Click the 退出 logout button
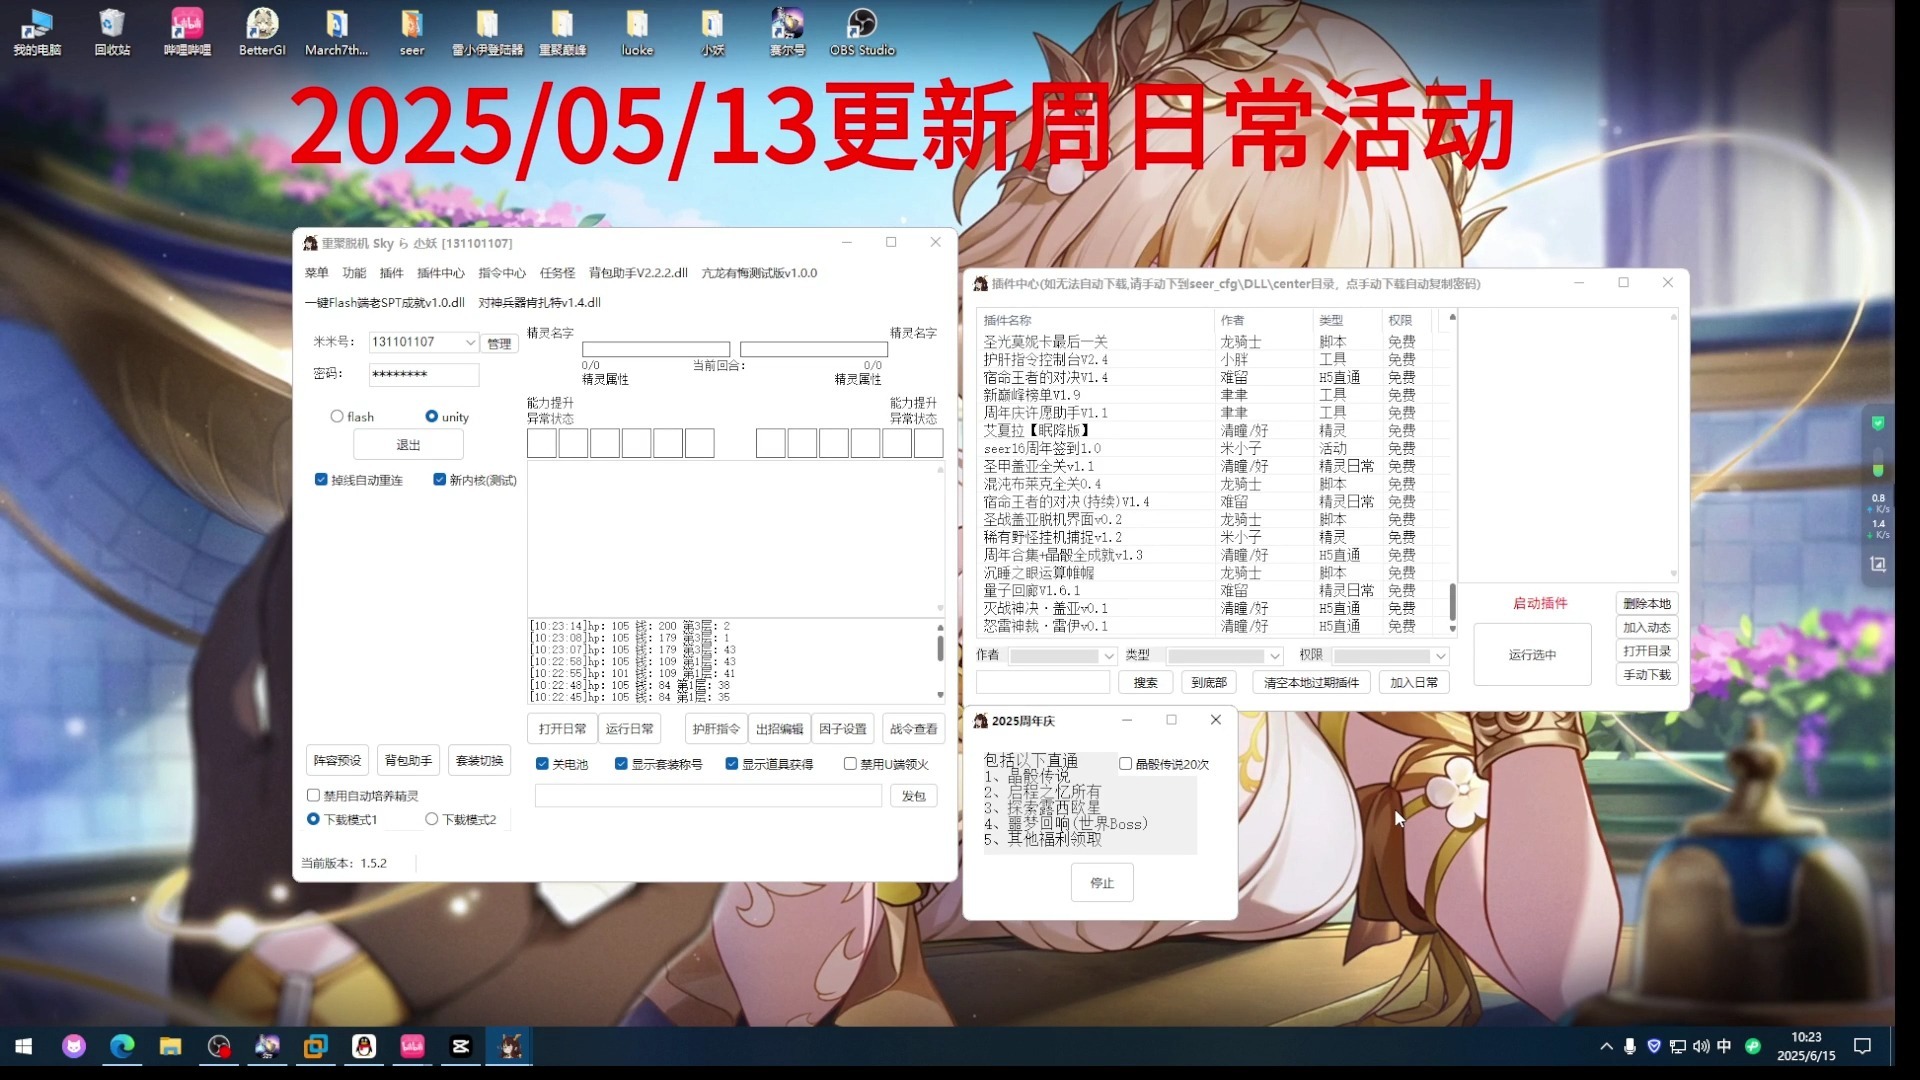 [408, 445]
